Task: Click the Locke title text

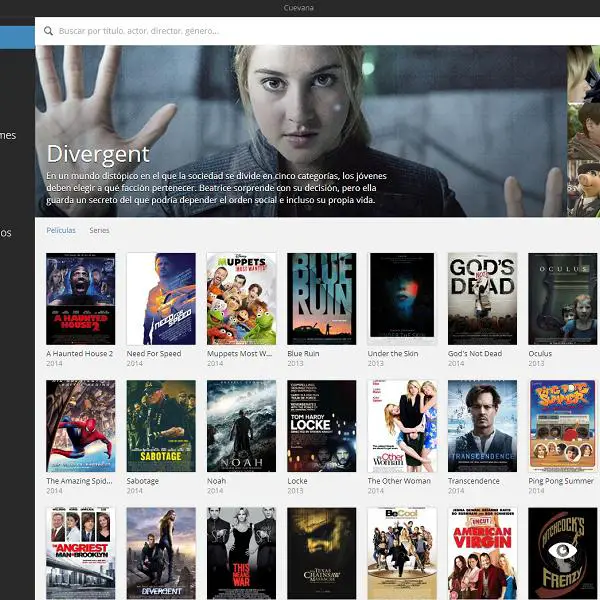Action: pos(297,481)
